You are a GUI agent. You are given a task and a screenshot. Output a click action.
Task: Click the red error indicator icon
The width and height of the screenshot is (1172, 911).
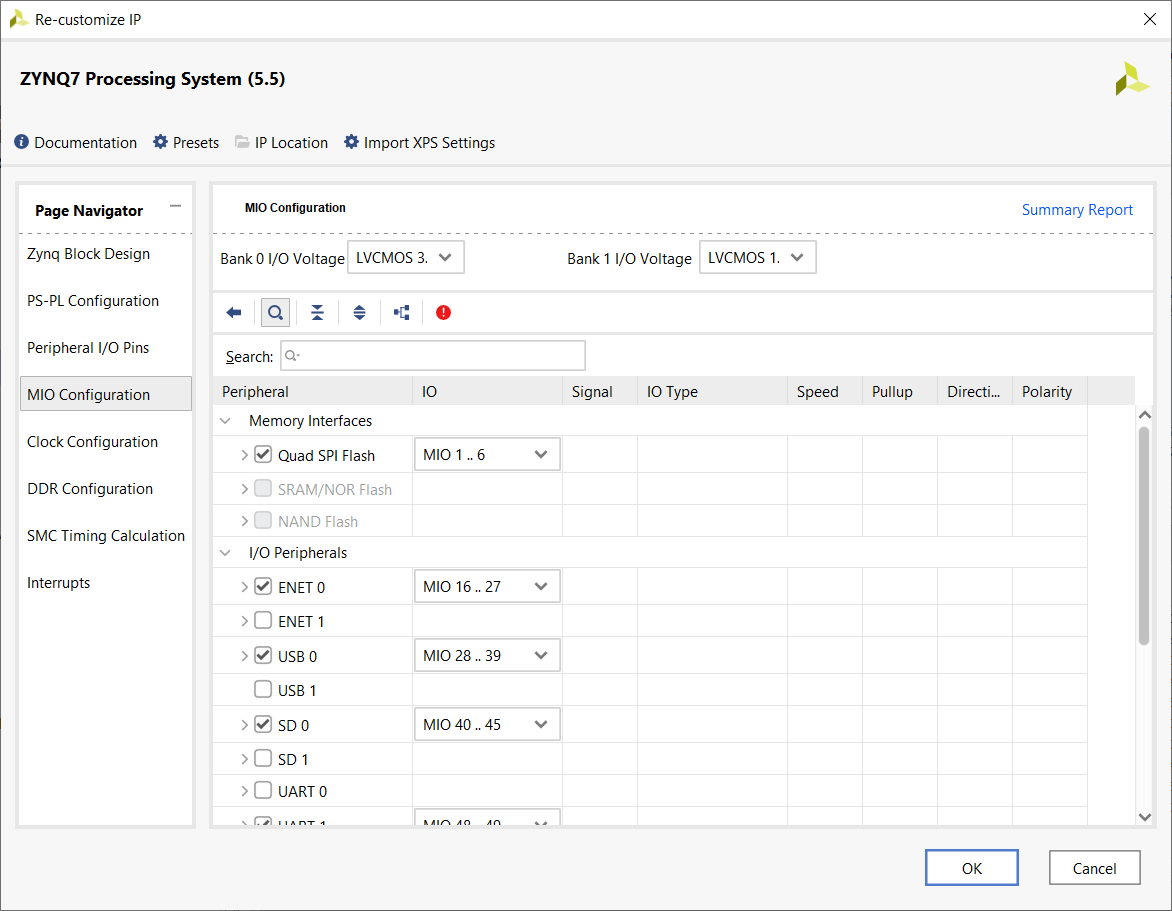443,312
